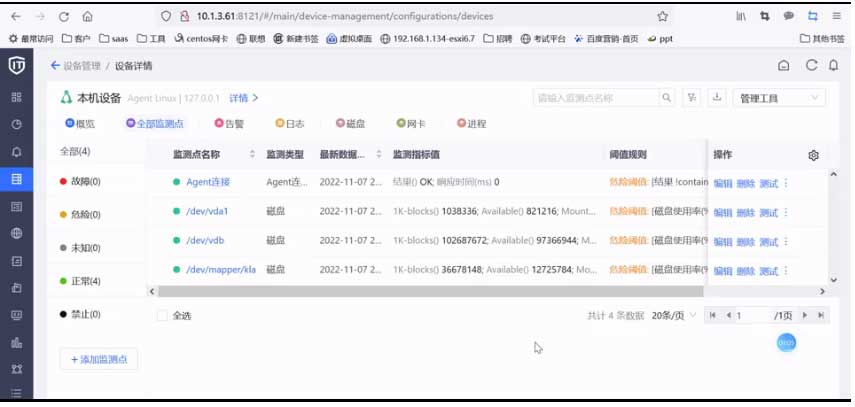Click the table scroll down arrow
The height and width of the screenshot is (407, 855).
click(x=833, y=279)
